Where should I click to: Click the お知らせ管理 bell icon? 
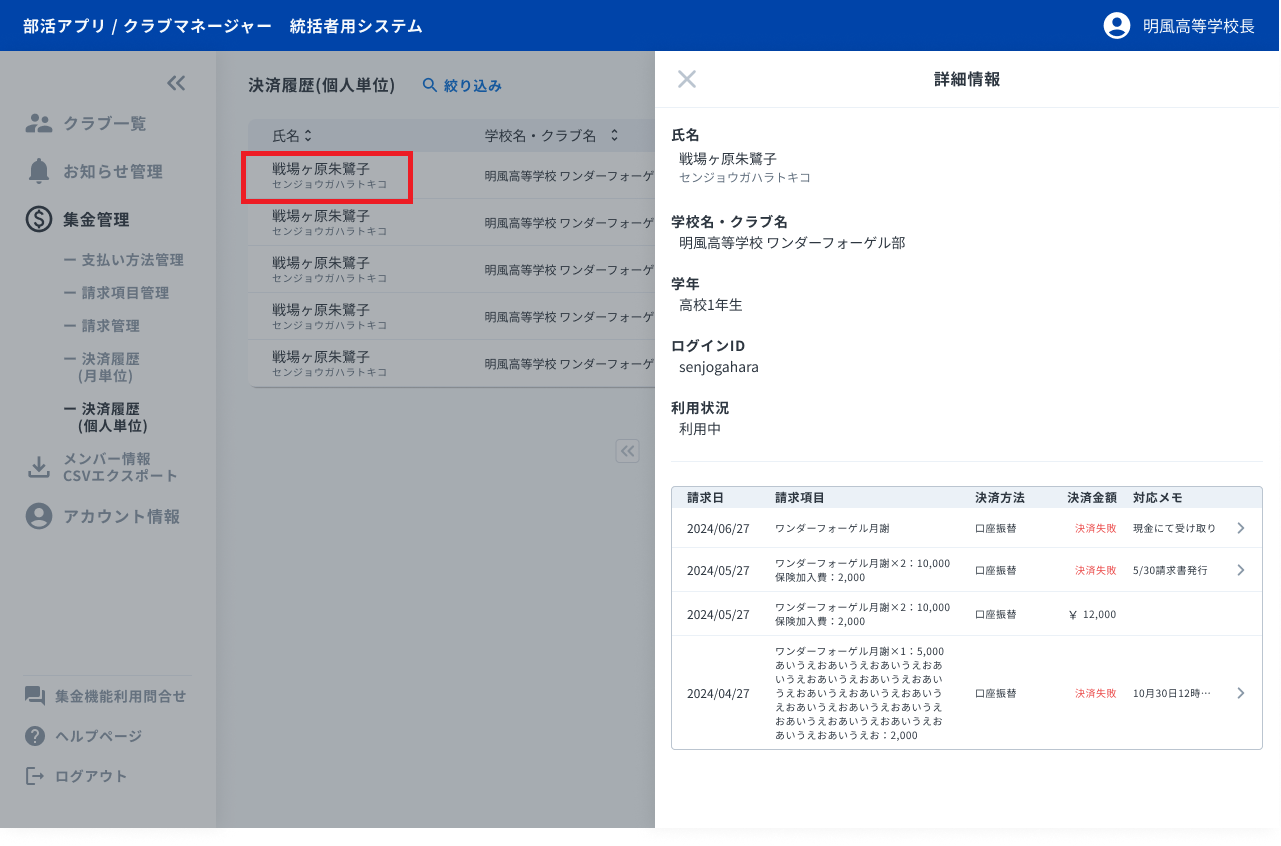pyautogui.click(x=39, y=171)
